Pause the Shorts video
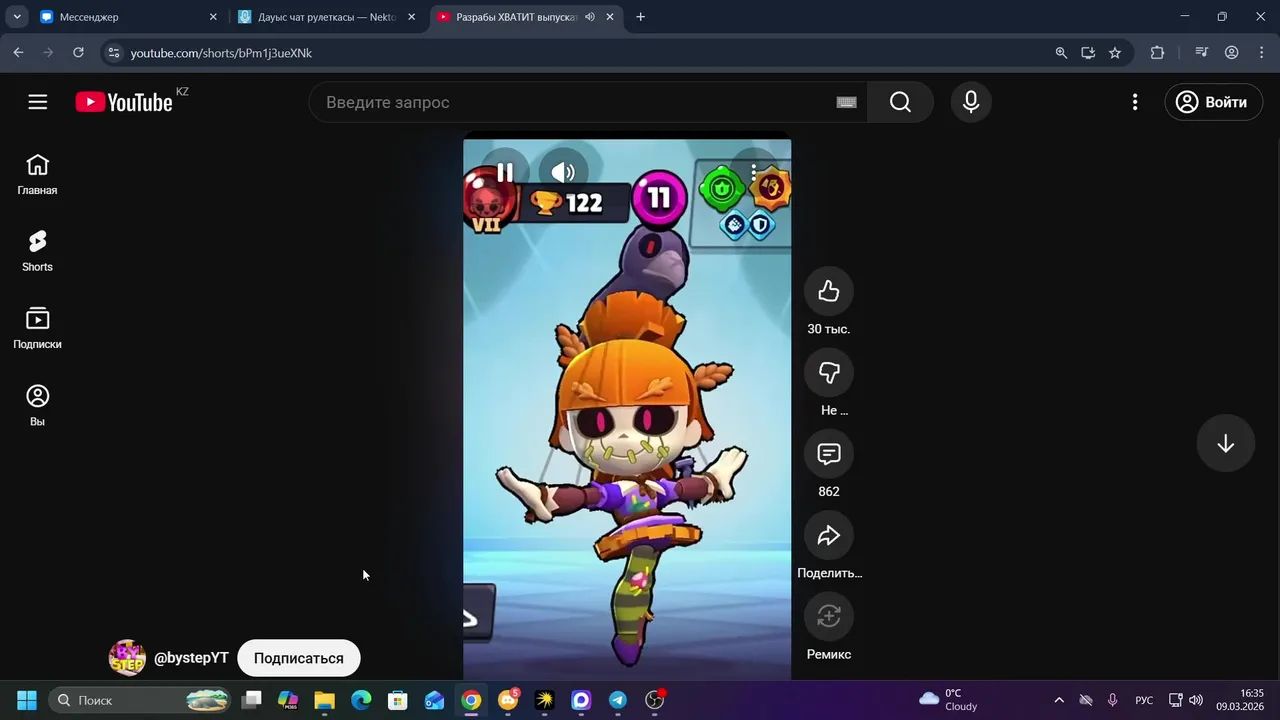Screen dimensions: 1280x720 (x=505, y=172)
